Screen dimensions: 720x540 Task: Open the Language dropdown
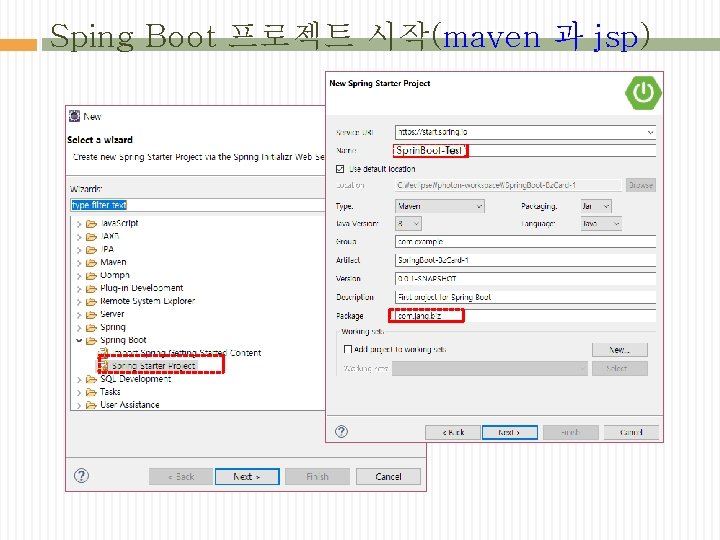[601, 224]
